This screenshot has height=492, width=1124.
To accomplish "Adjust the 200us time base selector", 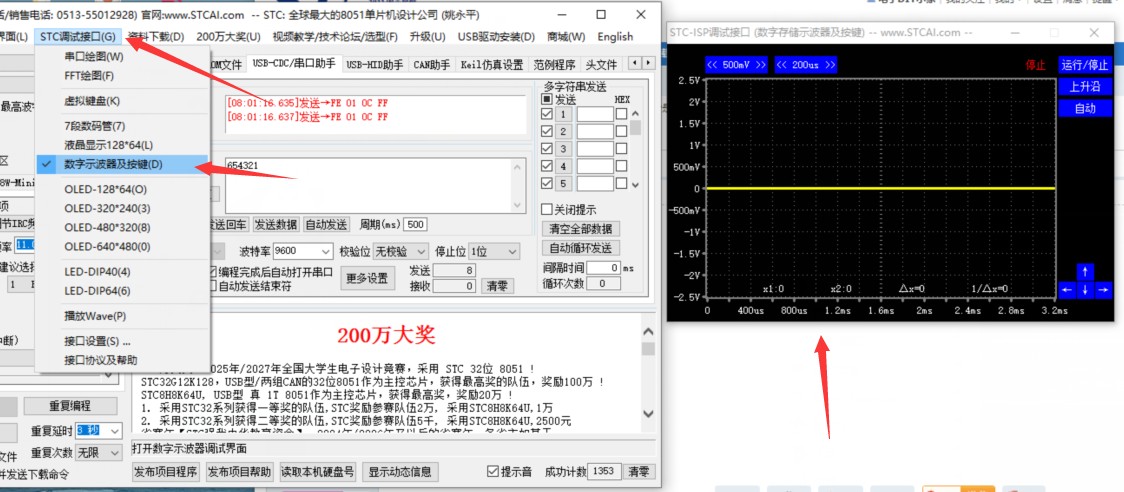I will coord(806,65).
